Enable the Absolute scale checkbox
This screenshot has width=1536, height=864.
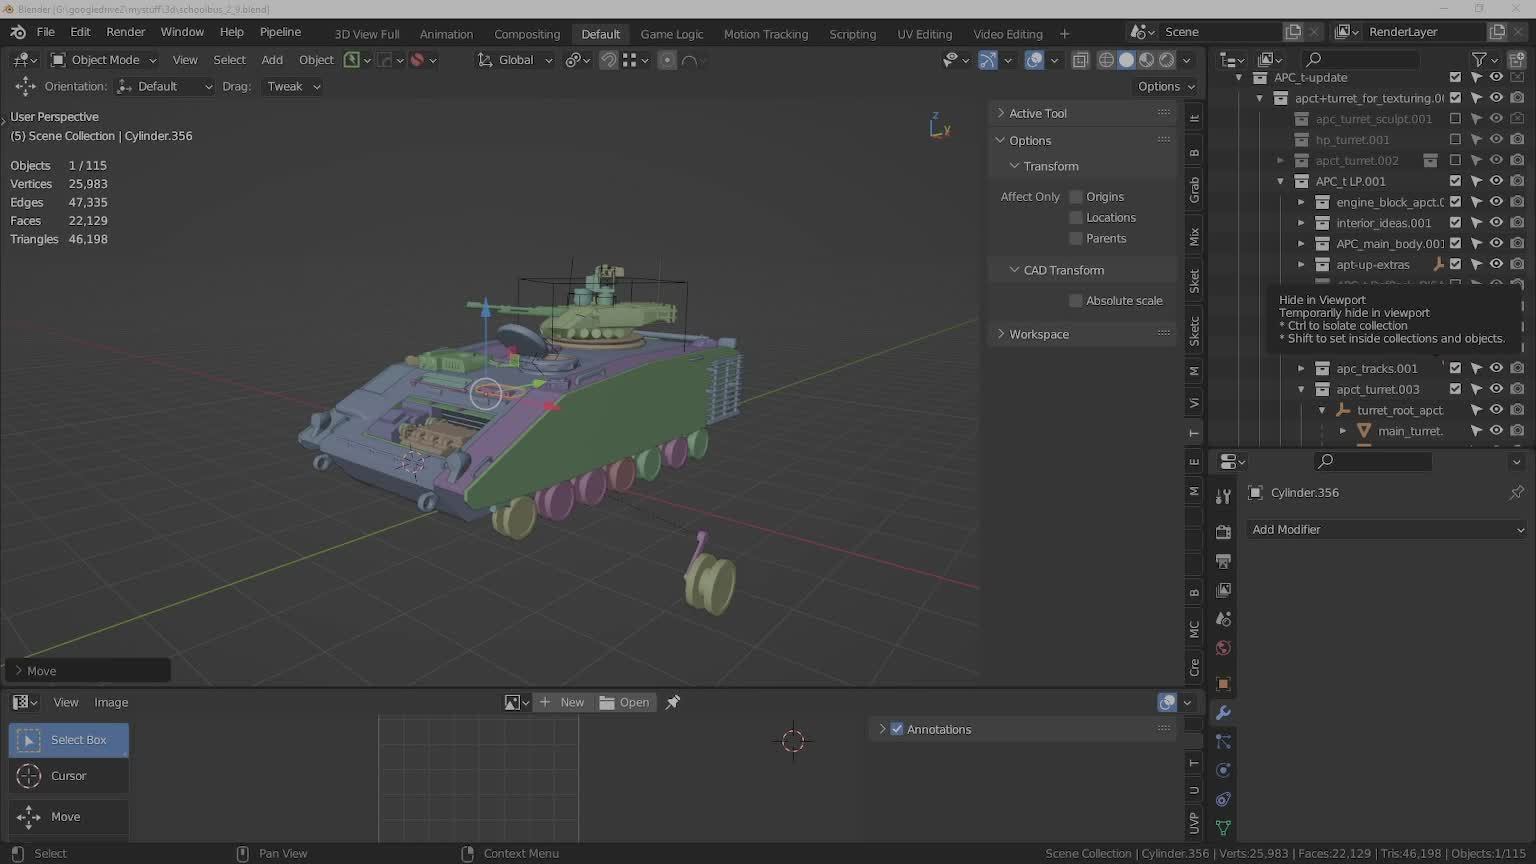[x=1076, y=301]
